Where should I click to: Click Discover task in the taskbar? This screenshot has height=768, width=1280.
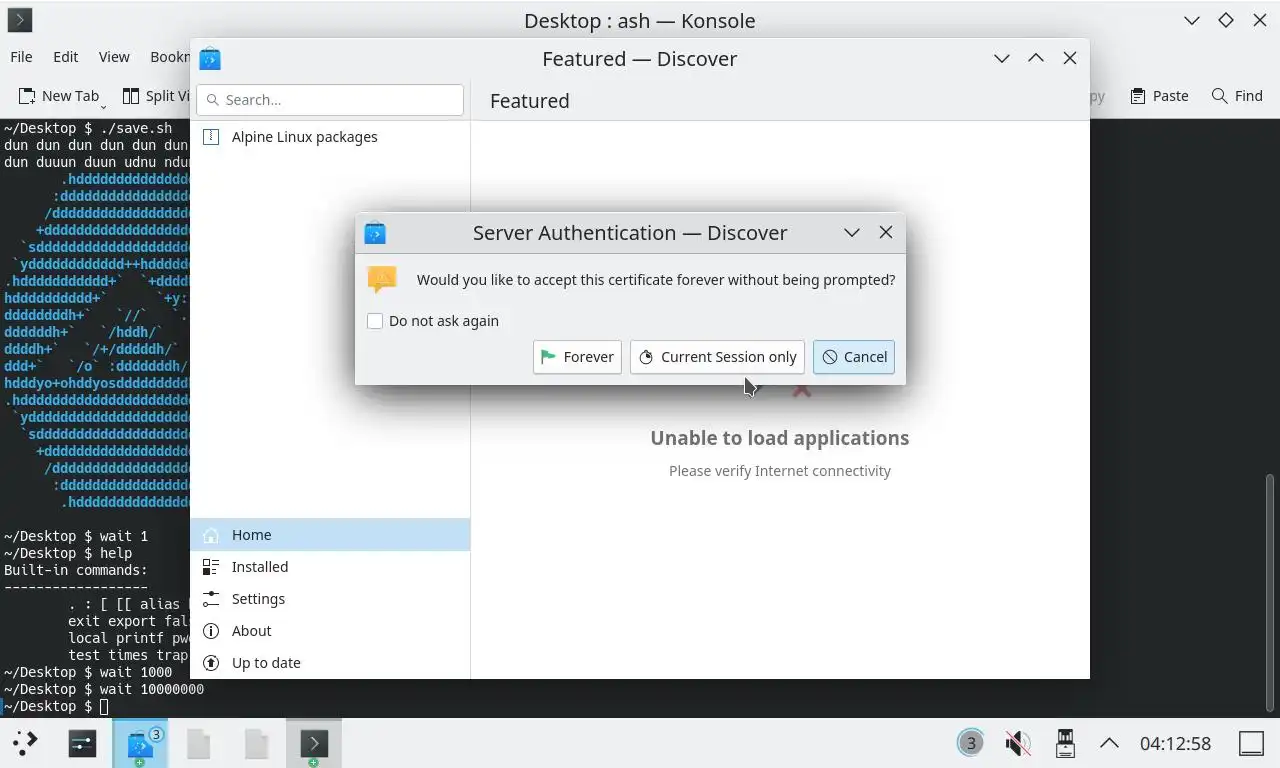coord(140,743)
